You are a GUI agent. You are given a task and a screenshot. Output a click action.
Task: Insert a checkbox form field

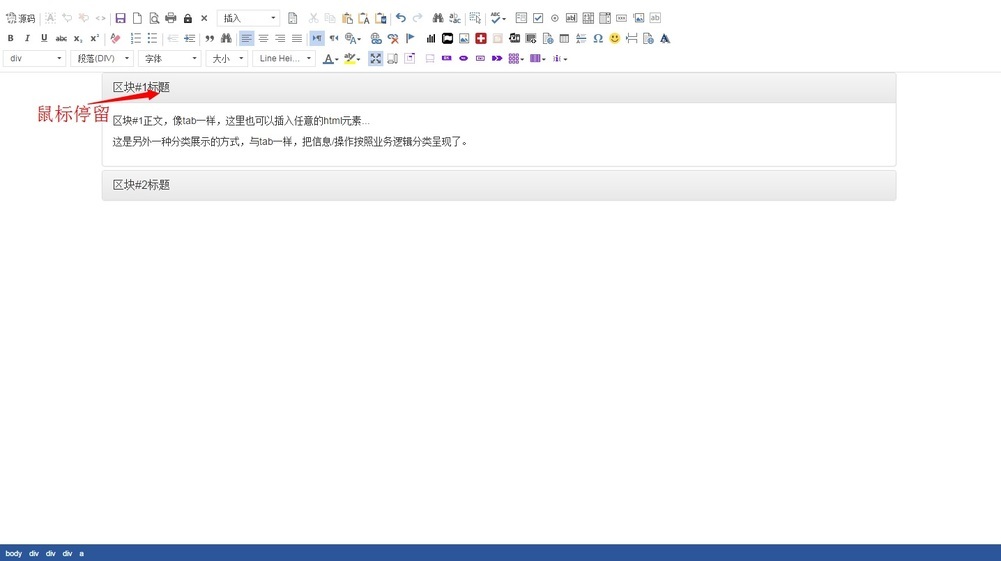pos(538,19)
